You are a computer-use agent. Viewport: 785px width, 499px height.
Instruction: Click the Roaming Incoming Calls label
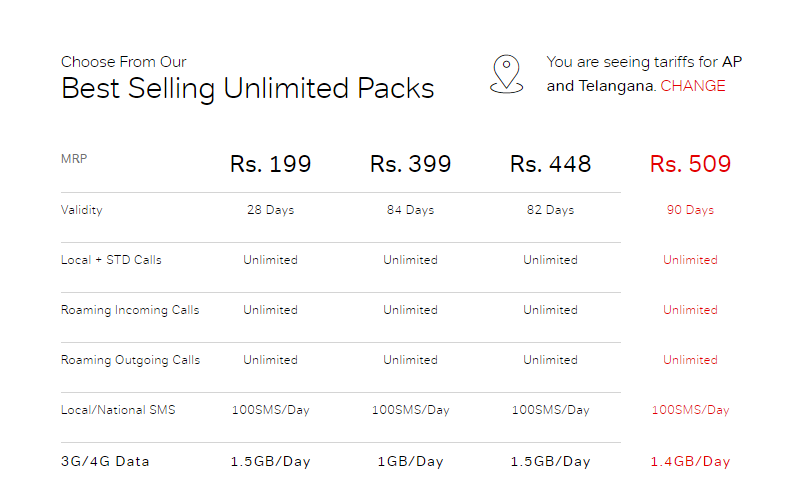pyautogui.click(x=130, y=310)
